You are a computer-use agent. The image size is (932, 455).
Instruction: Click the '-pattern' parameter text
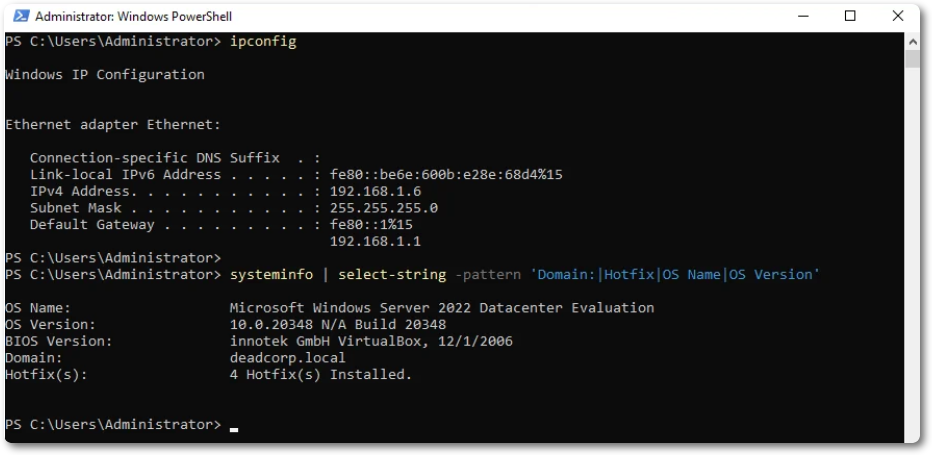point(487,275)
